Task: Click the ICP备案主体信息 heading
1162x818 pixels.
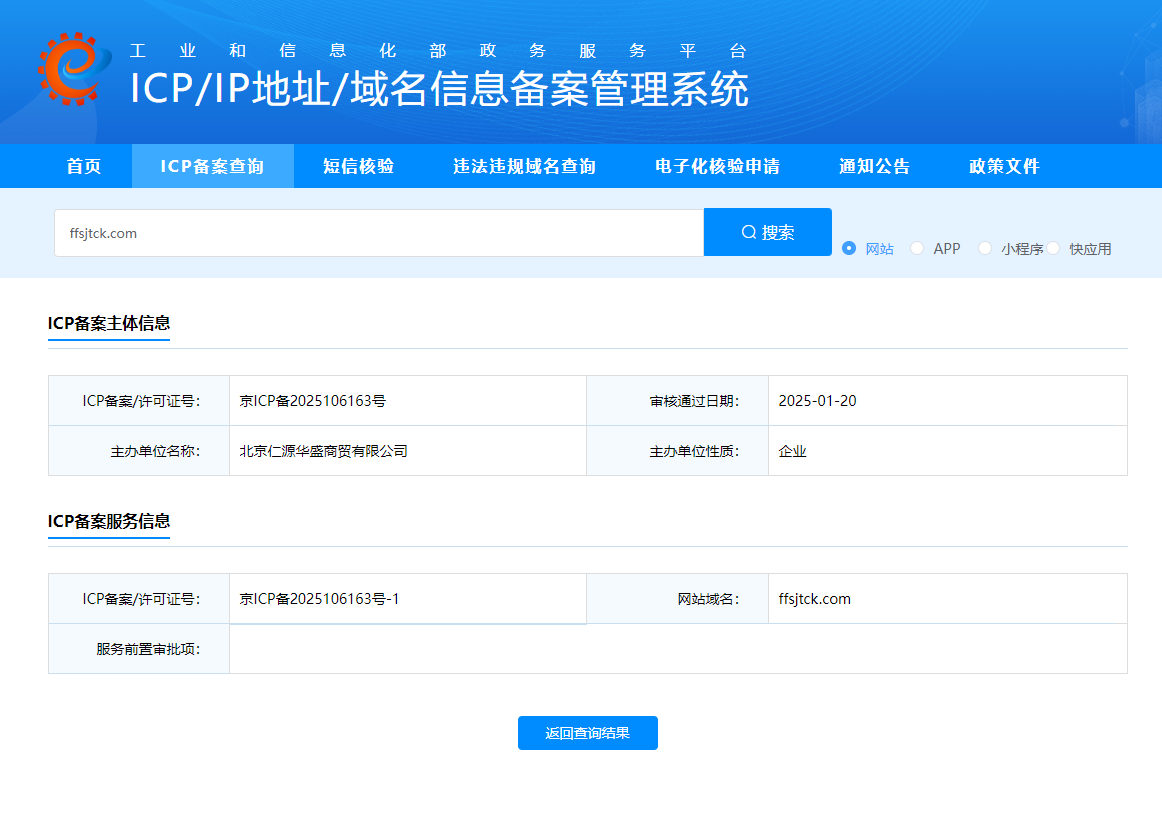Action: tap(109, 323)
